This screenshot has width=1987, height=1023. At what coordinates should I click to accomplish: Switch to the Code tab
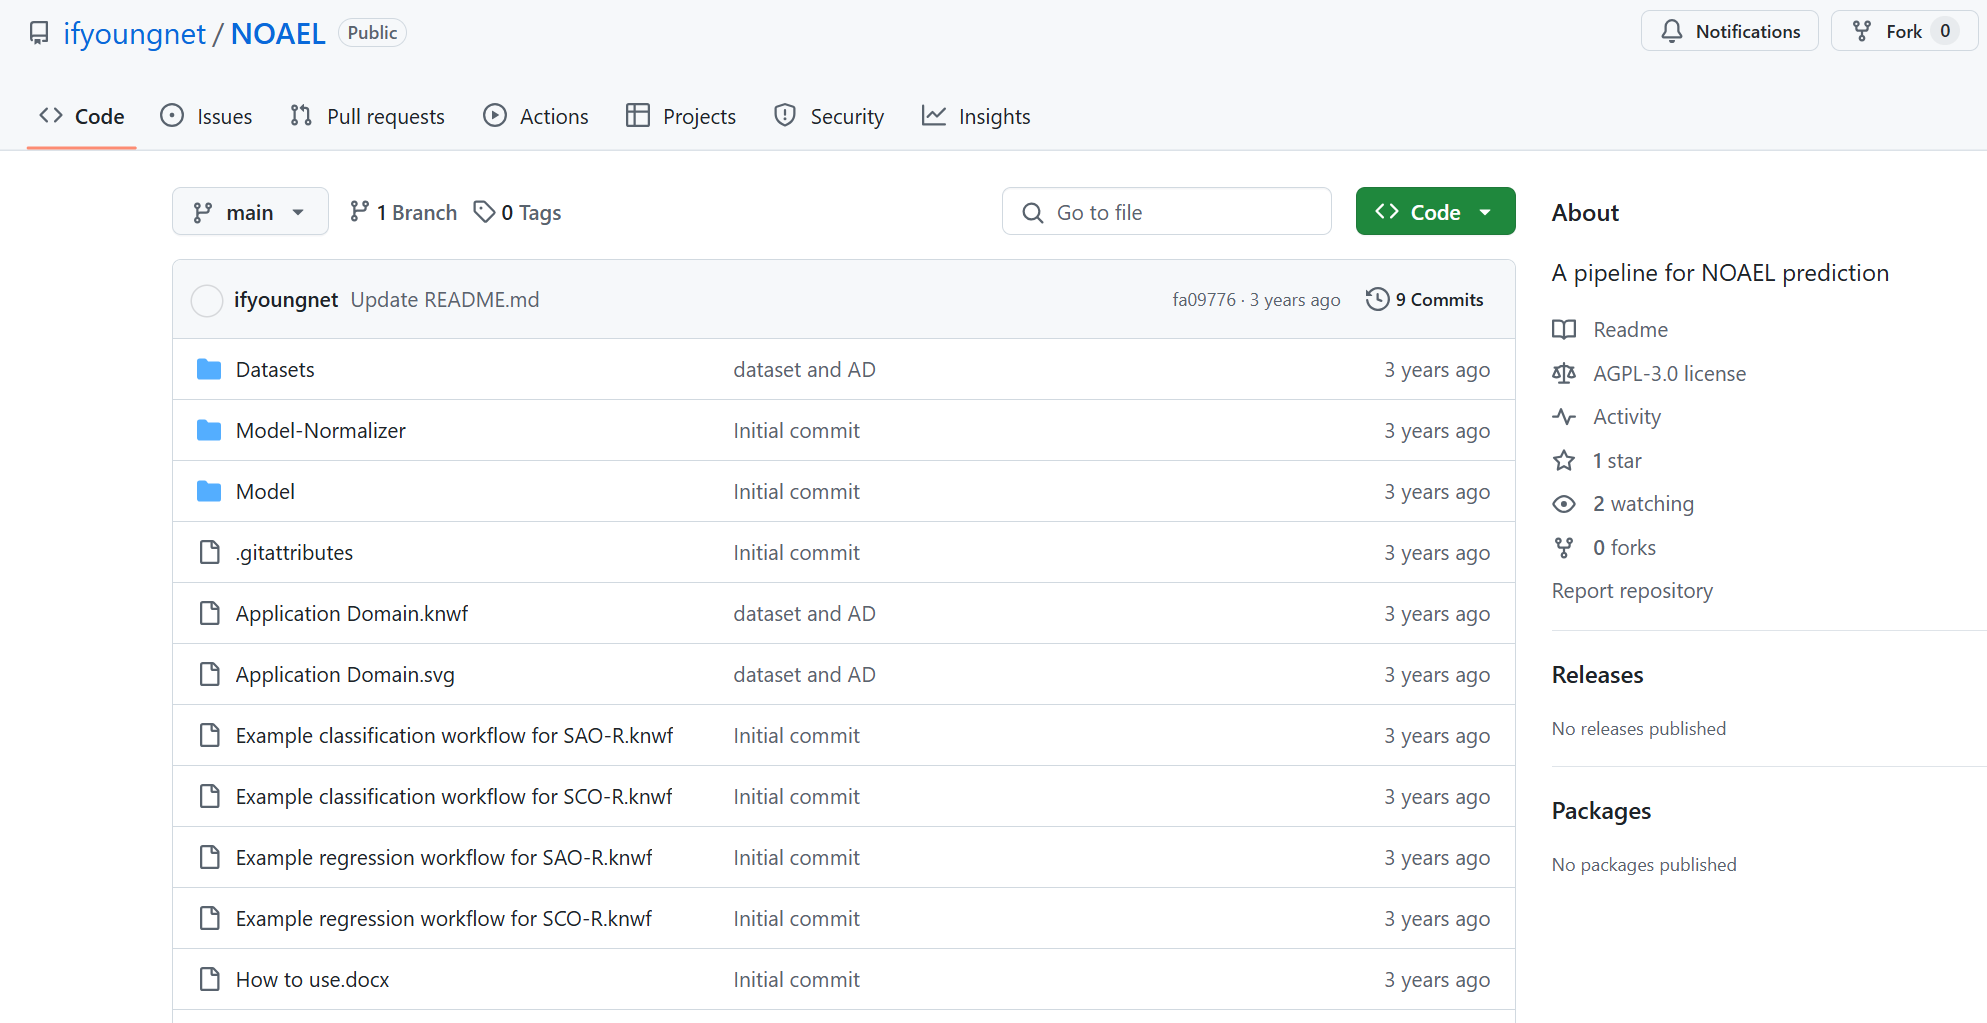tap(82, 116)
